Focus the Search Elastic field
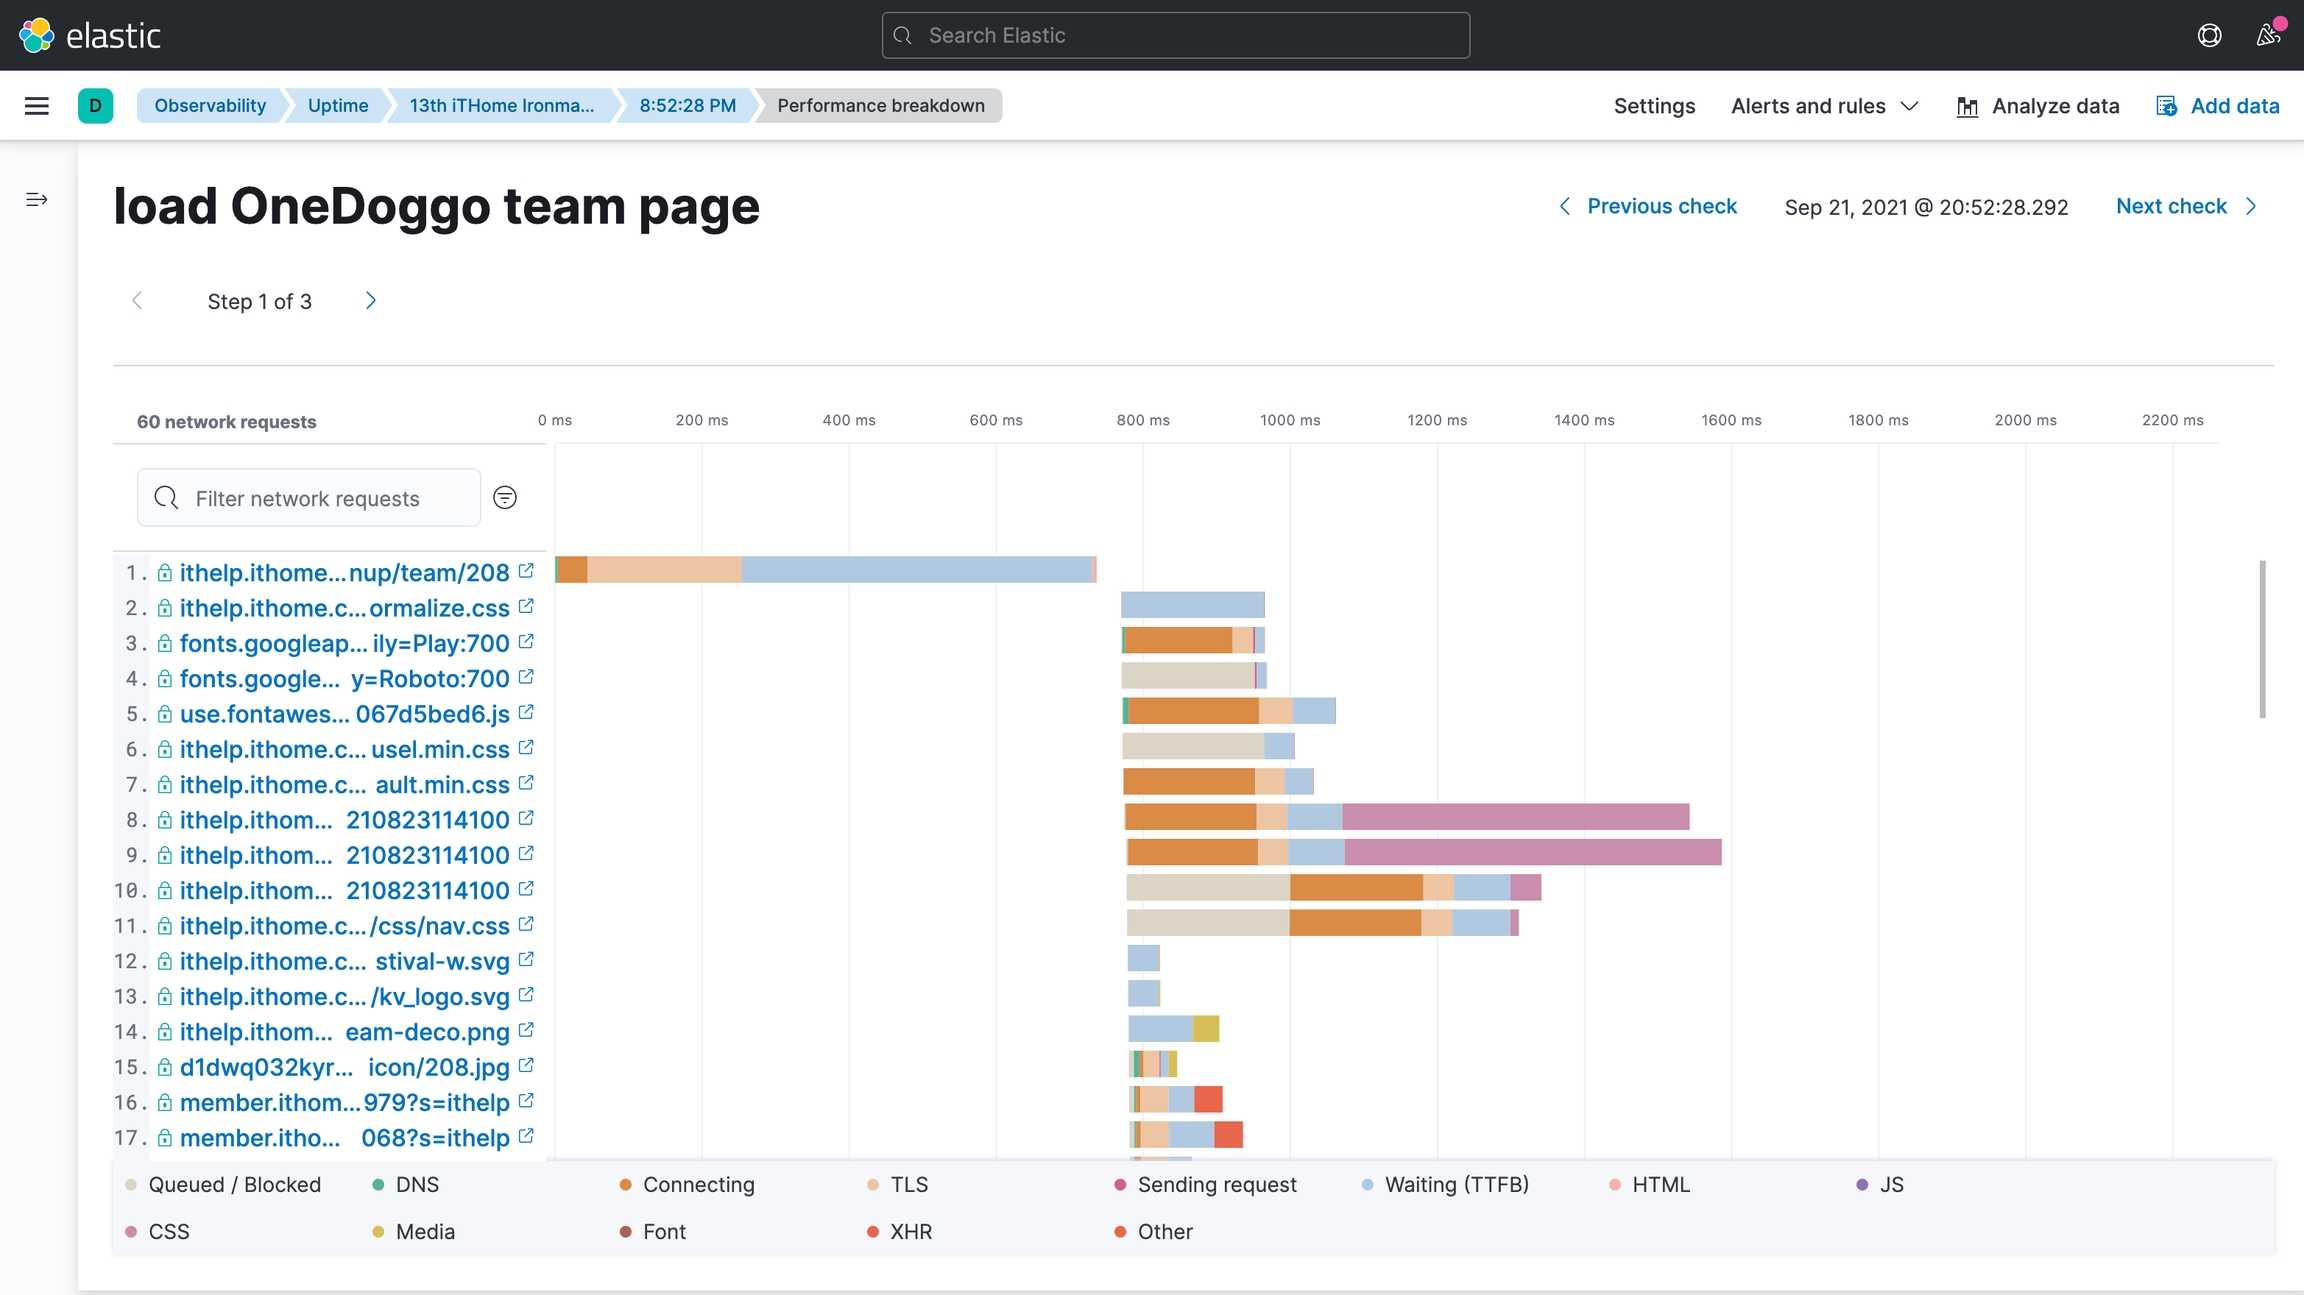 coord(1176,35)
